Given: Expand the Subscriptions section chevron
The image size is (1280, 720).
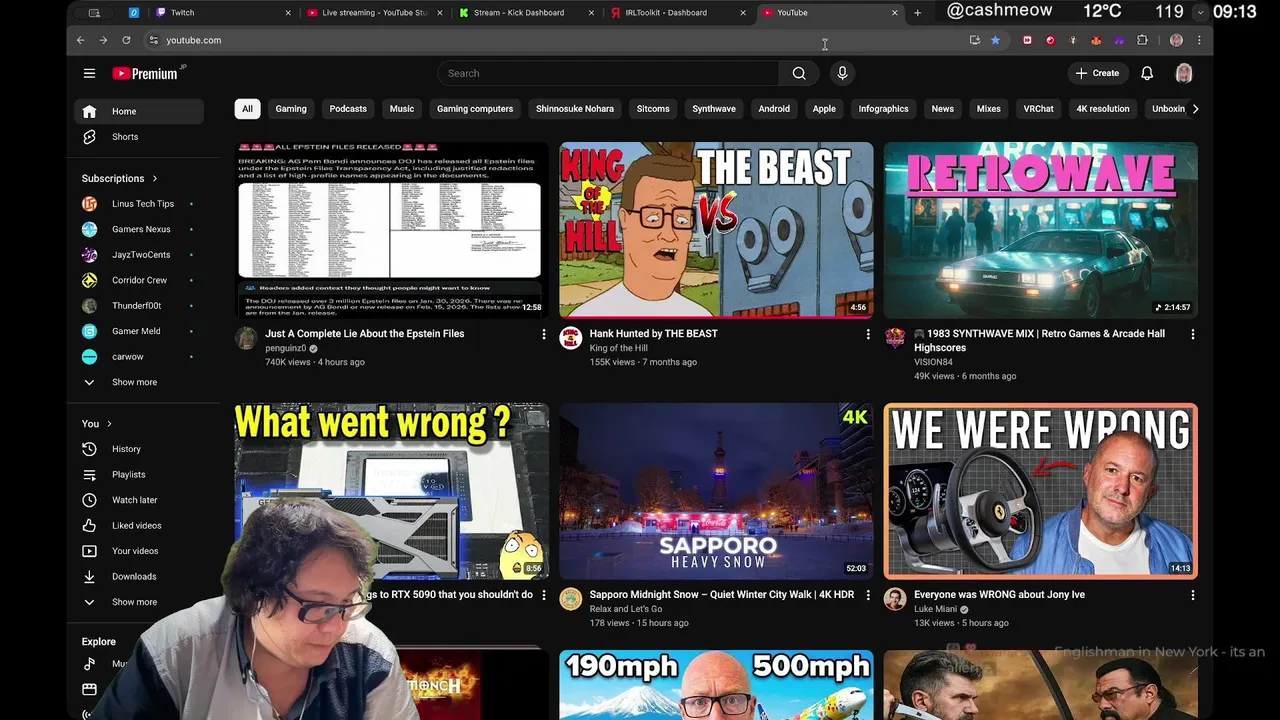Looking at the screenshot, I should [x=154, y=179].
